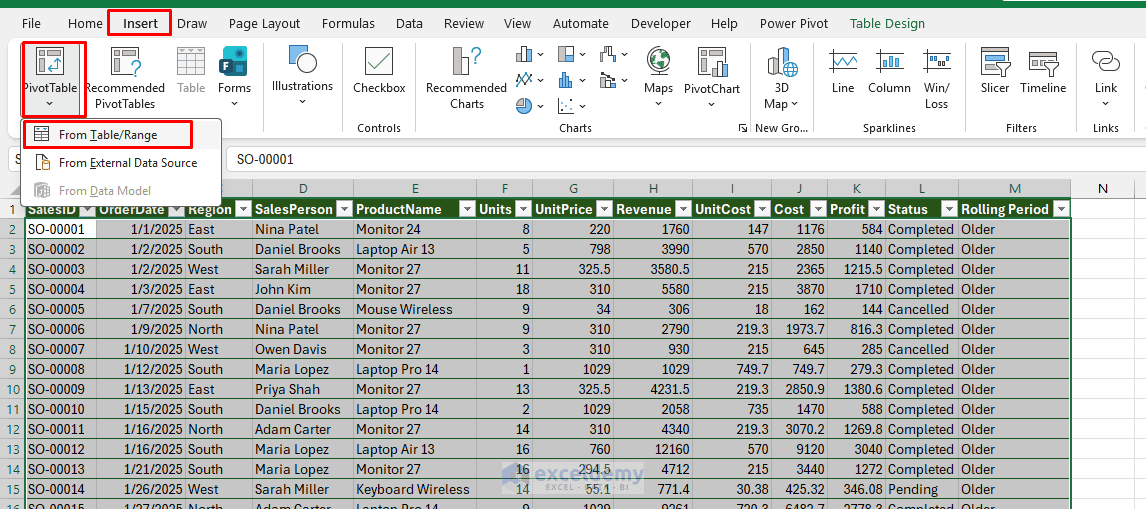Image resolution: width=1146 pixels, height=509 pixels.
Task: Click the Maps globe icon
Action: coord(659,62)
